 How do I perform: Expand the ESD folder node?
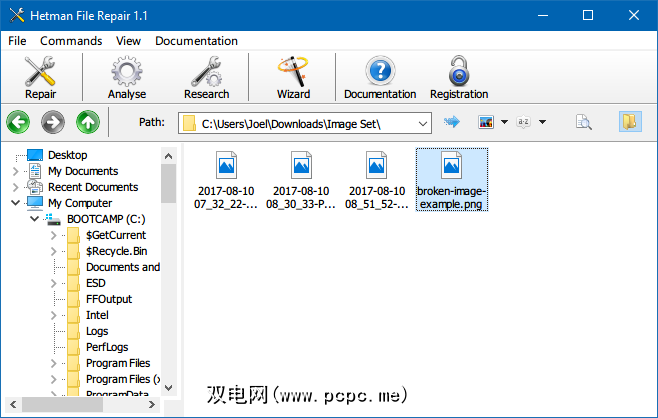coord(53,283)
